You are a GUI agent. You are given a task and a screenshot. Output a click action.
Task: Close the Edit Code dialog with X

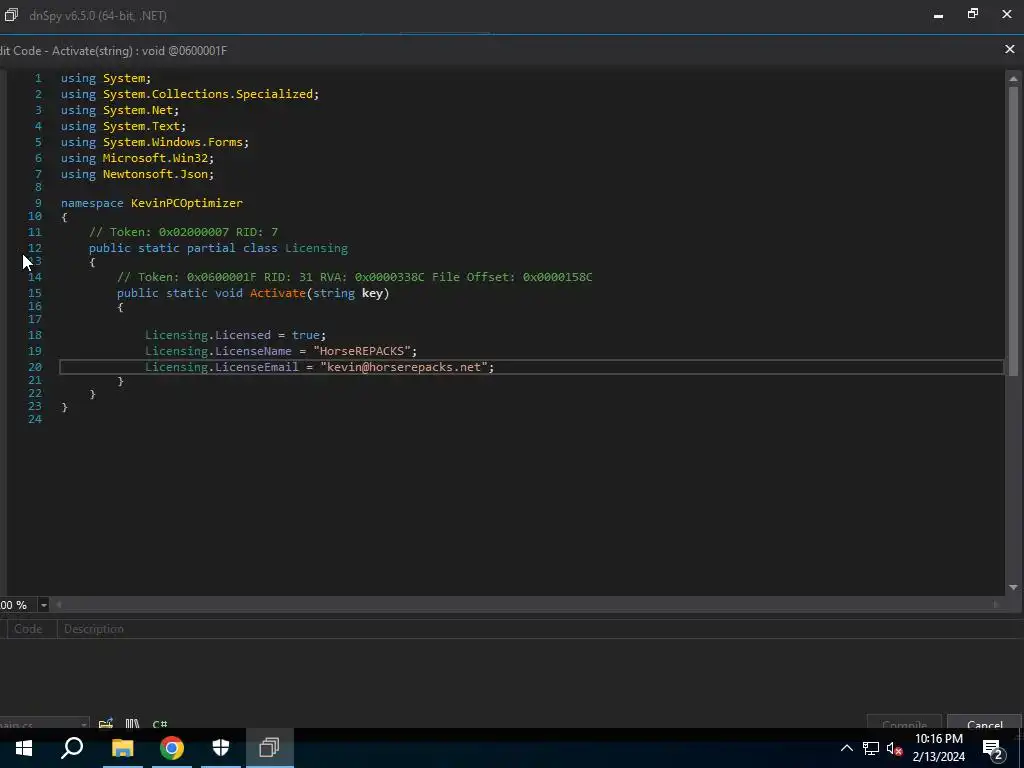coord(1010,49)
